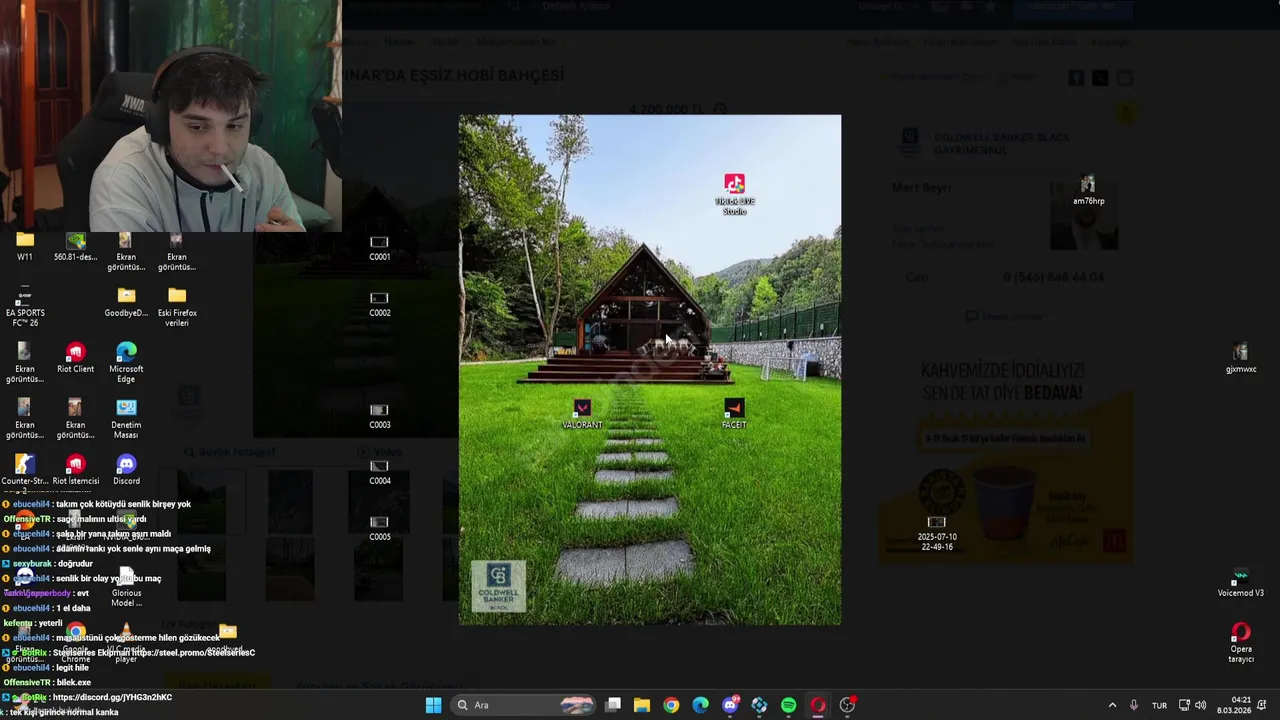Select the C0004 video file
Image resolution: width=1280 pixels, height=720 pixels.
(x=379, y=472)
